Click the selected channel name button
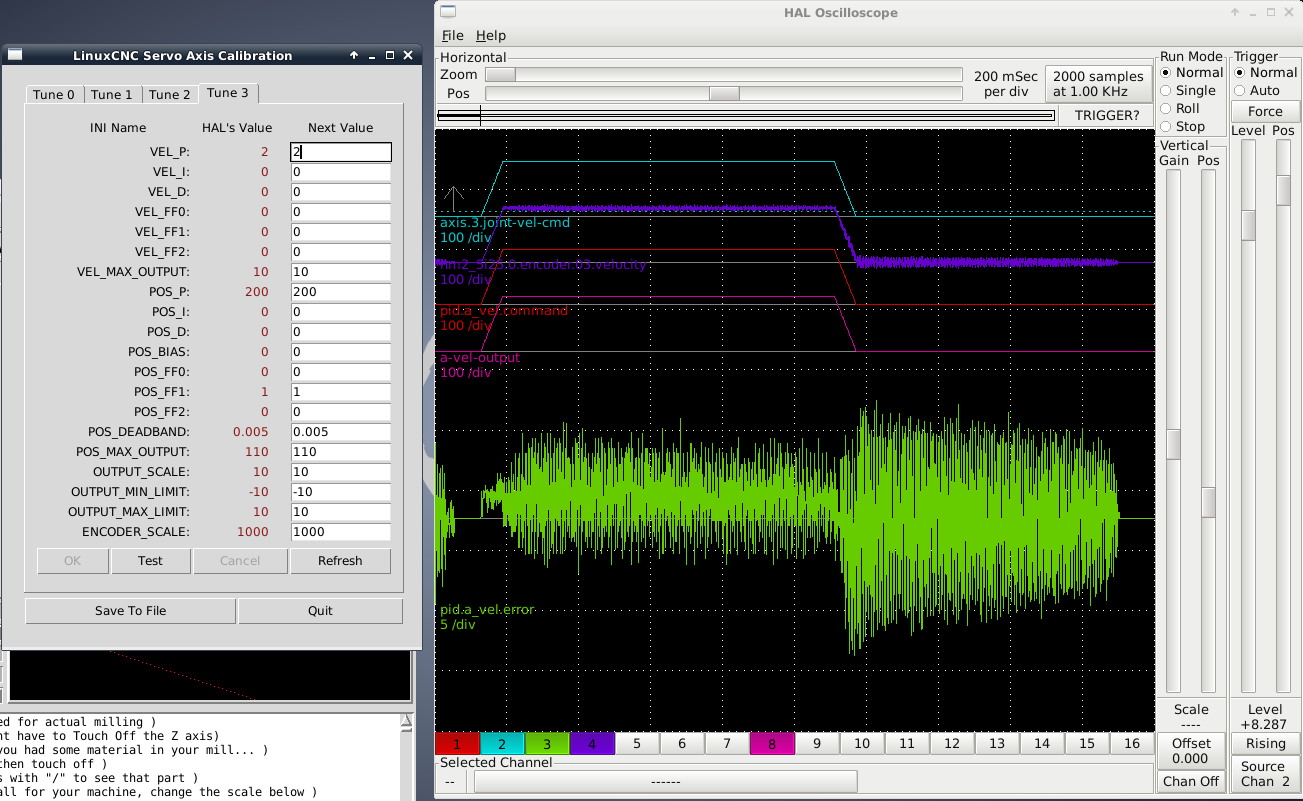This screenshot has height=801, width=1303. (665, 782)
